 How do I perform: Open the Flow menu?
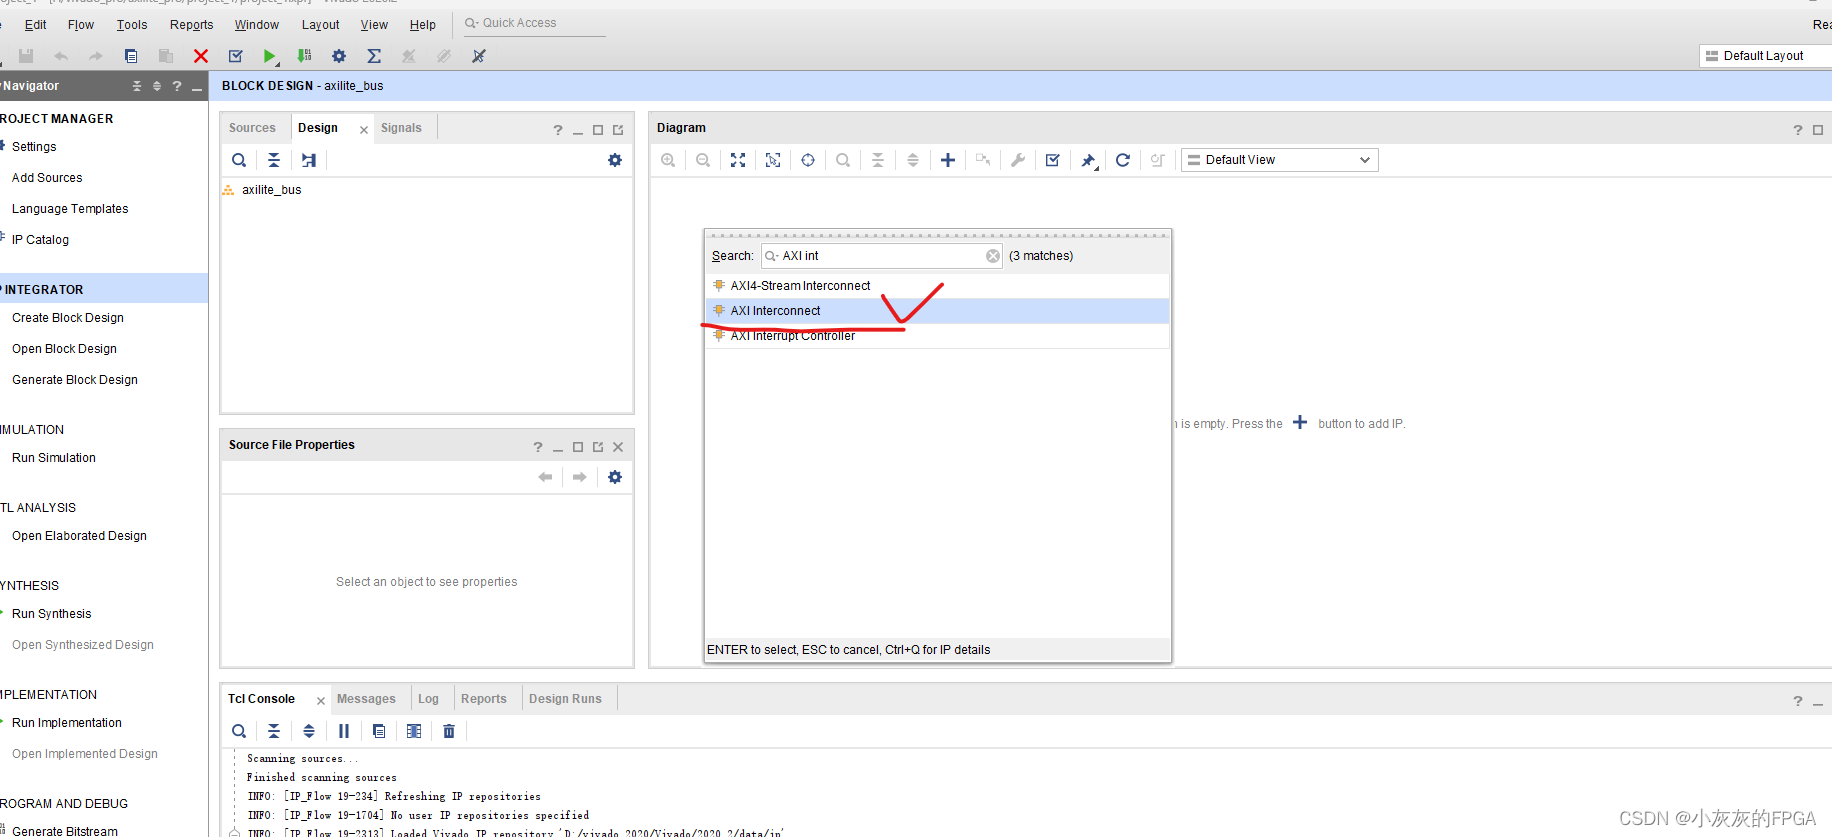pyautogui.click(x=81, y=25)
